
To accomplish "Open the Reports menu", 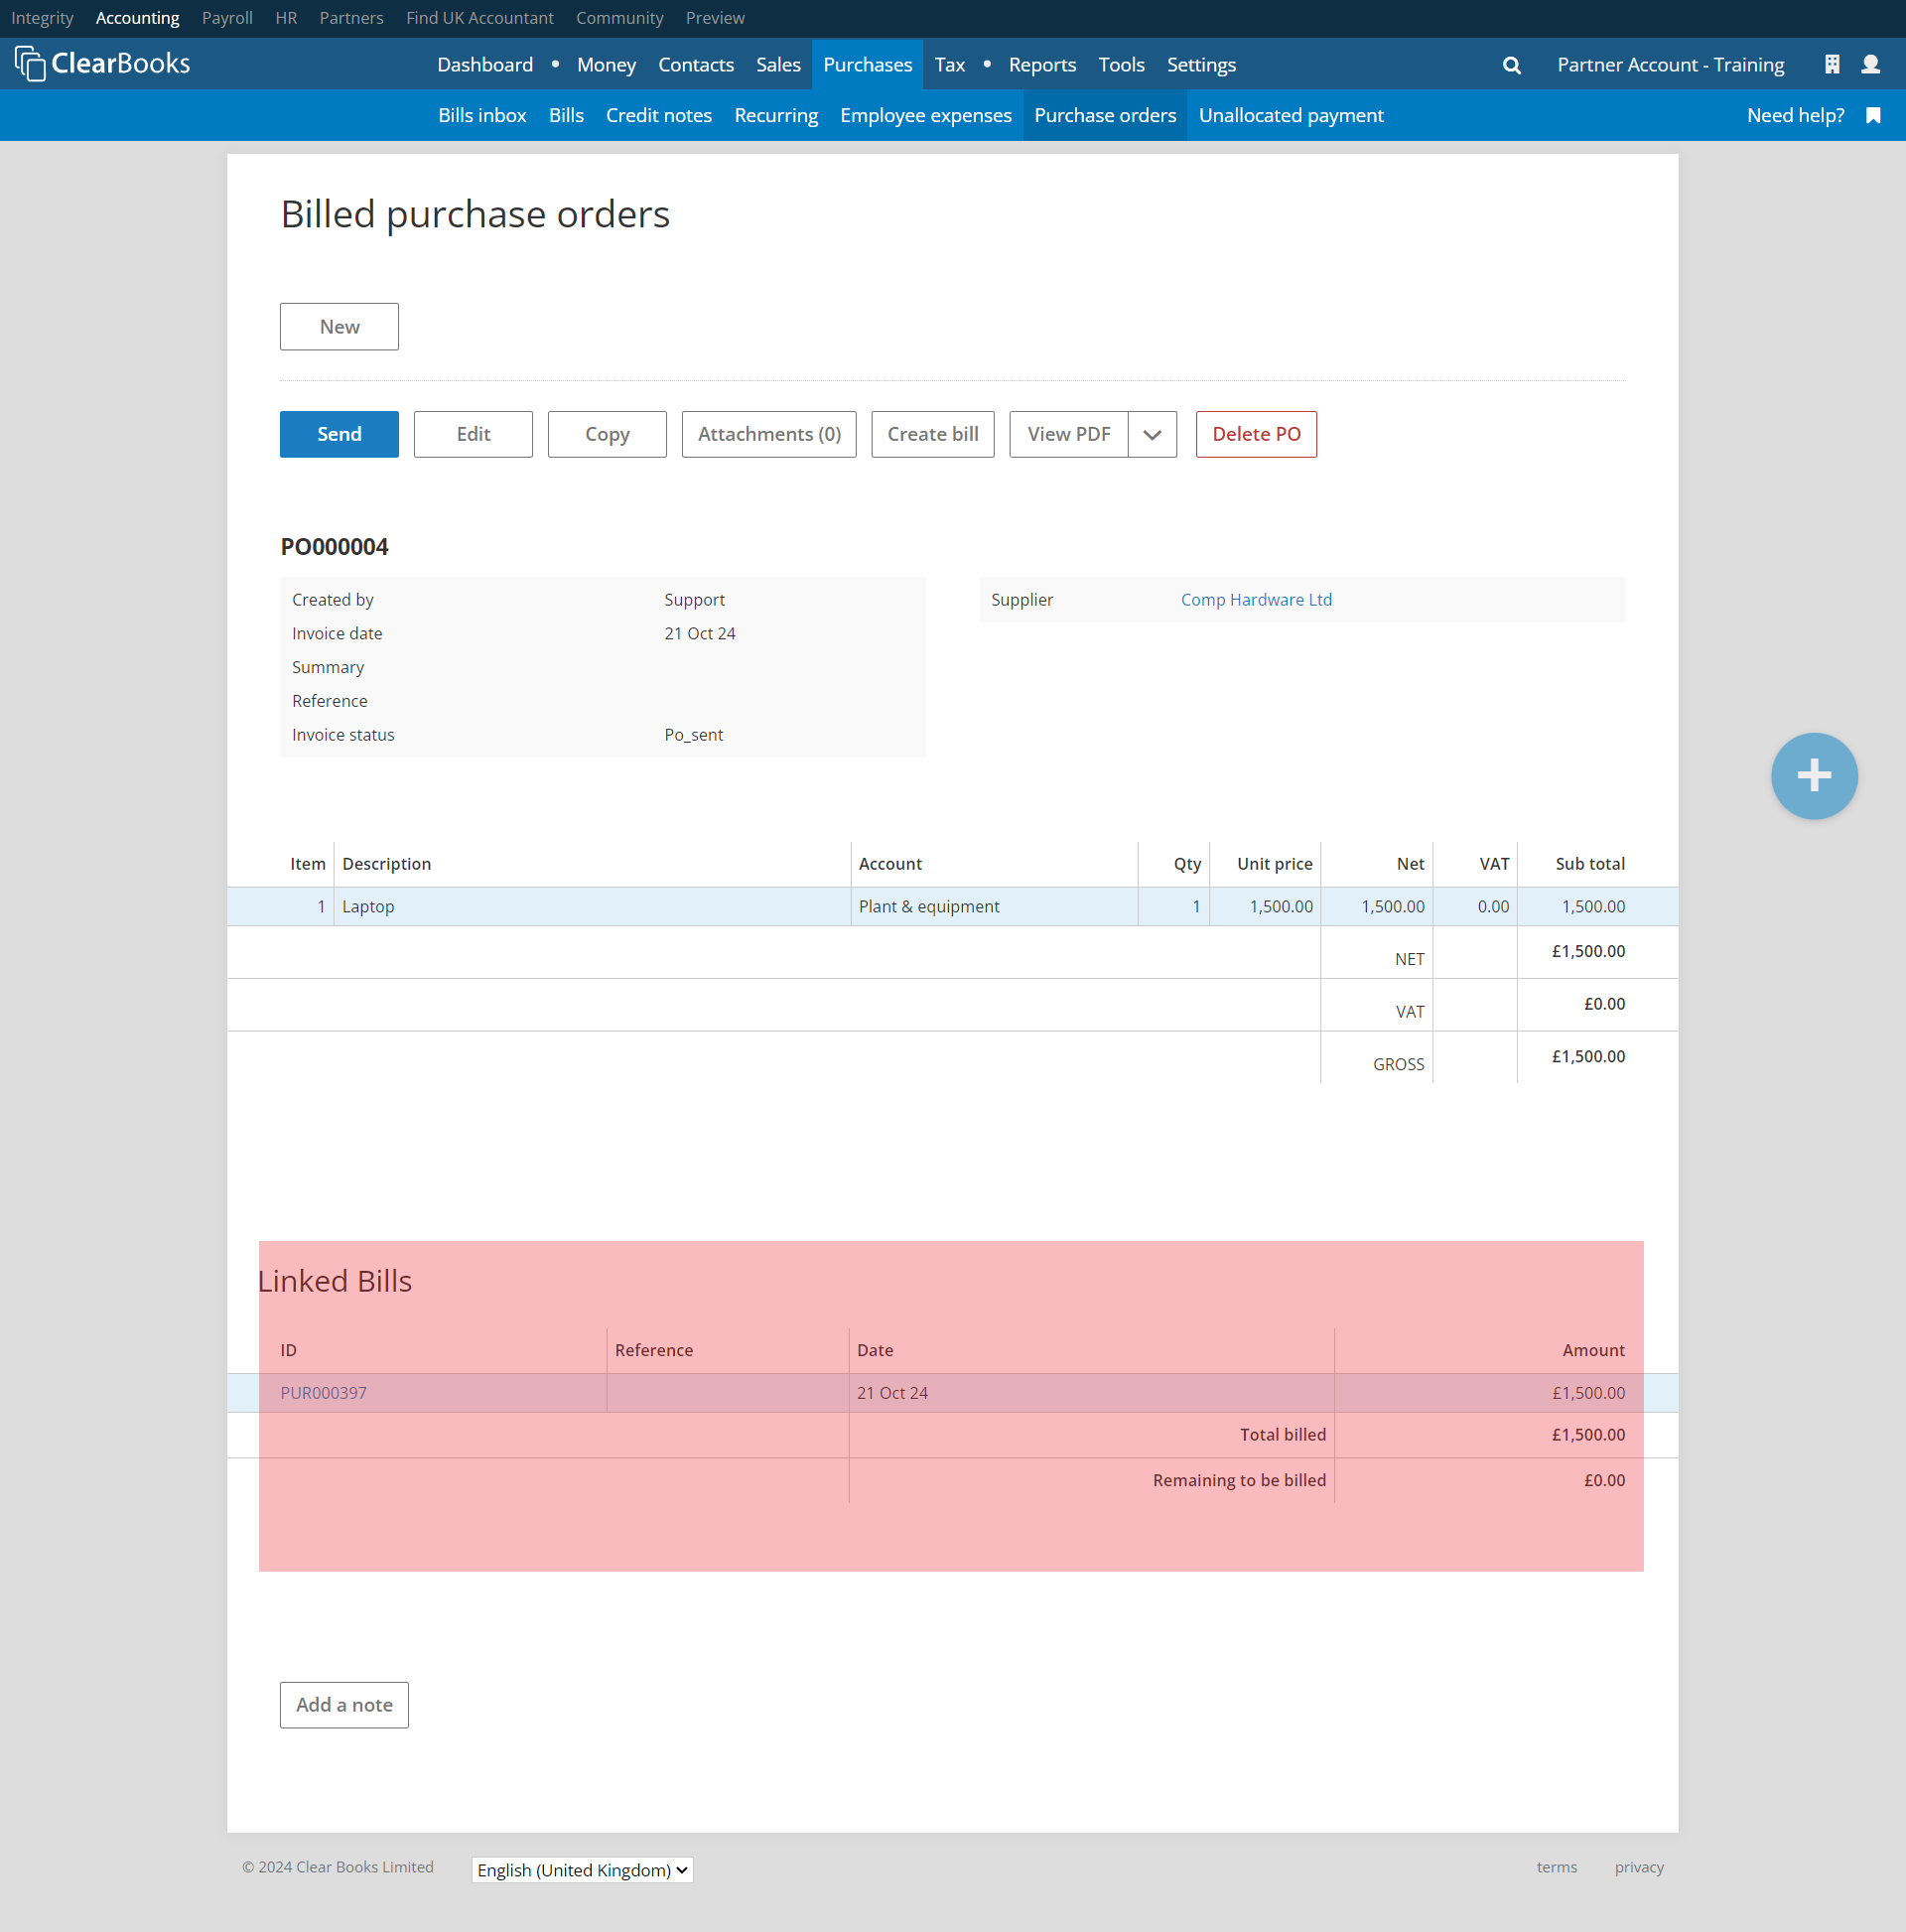I will pyautogui.click(x=1042, y=65).
